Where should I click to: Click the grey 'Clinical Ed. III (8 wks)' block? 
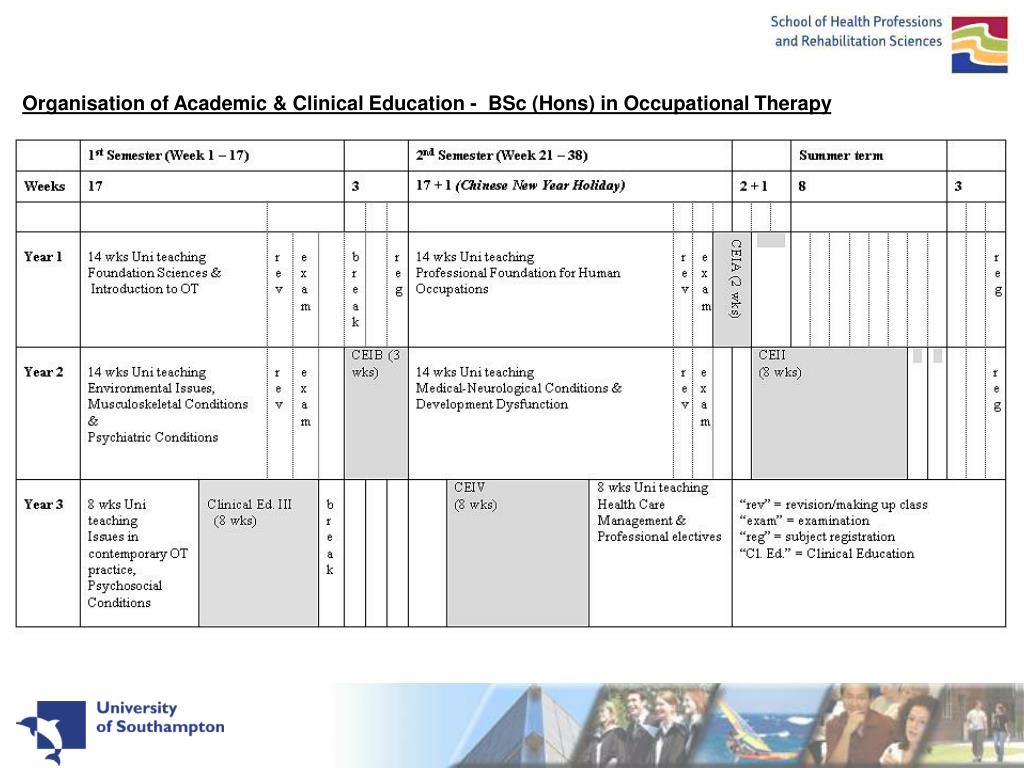coord(259,553)
